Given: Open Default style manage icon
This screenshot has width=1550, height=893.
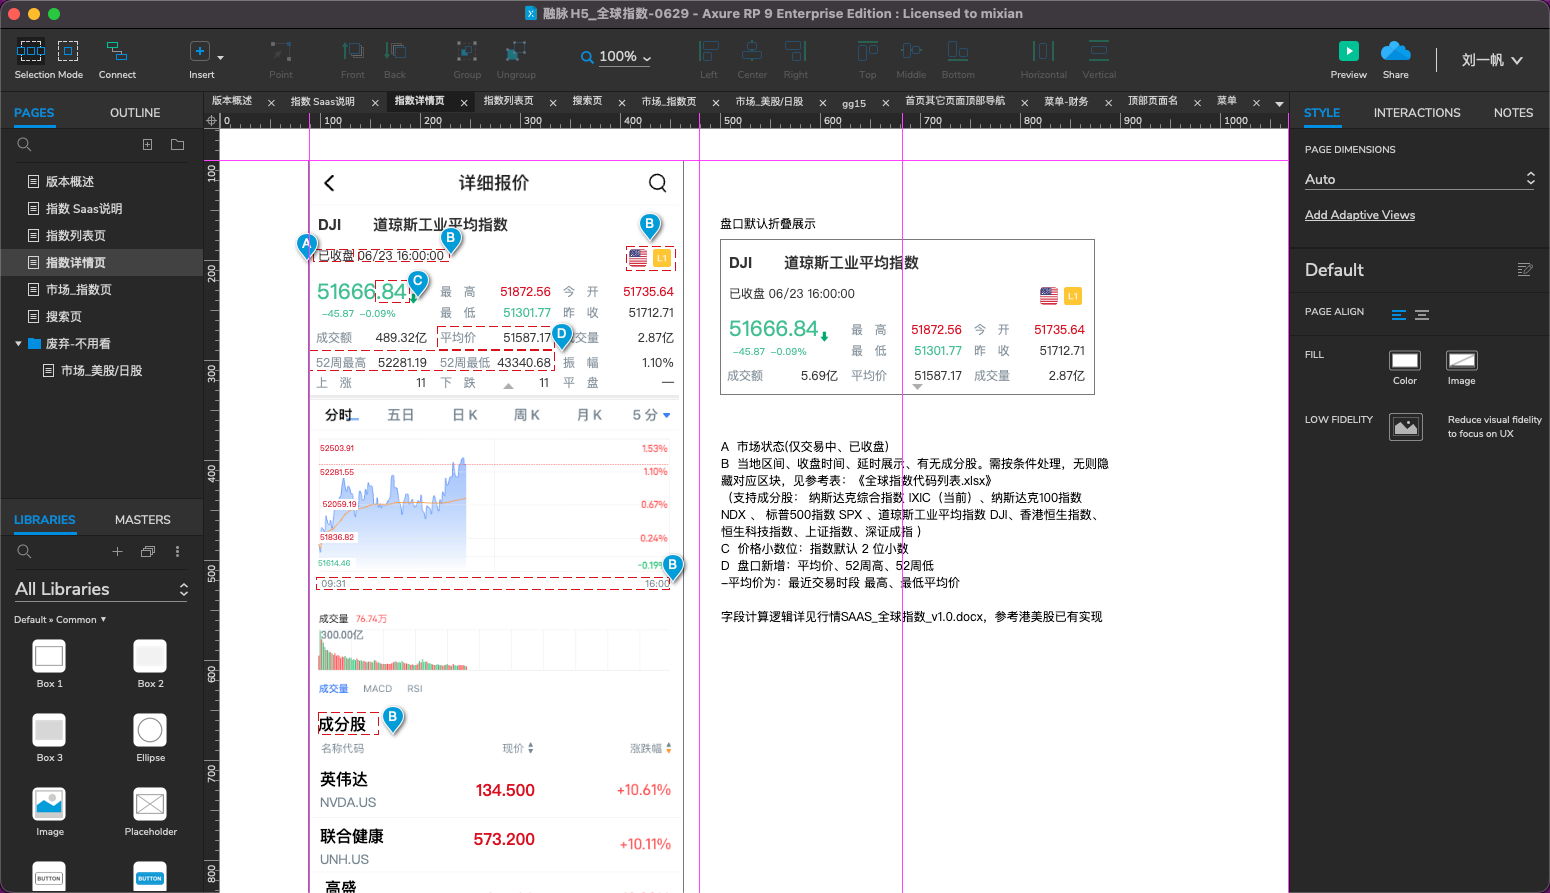Looking at the screenshot, I should click(x=1525, y=270).
